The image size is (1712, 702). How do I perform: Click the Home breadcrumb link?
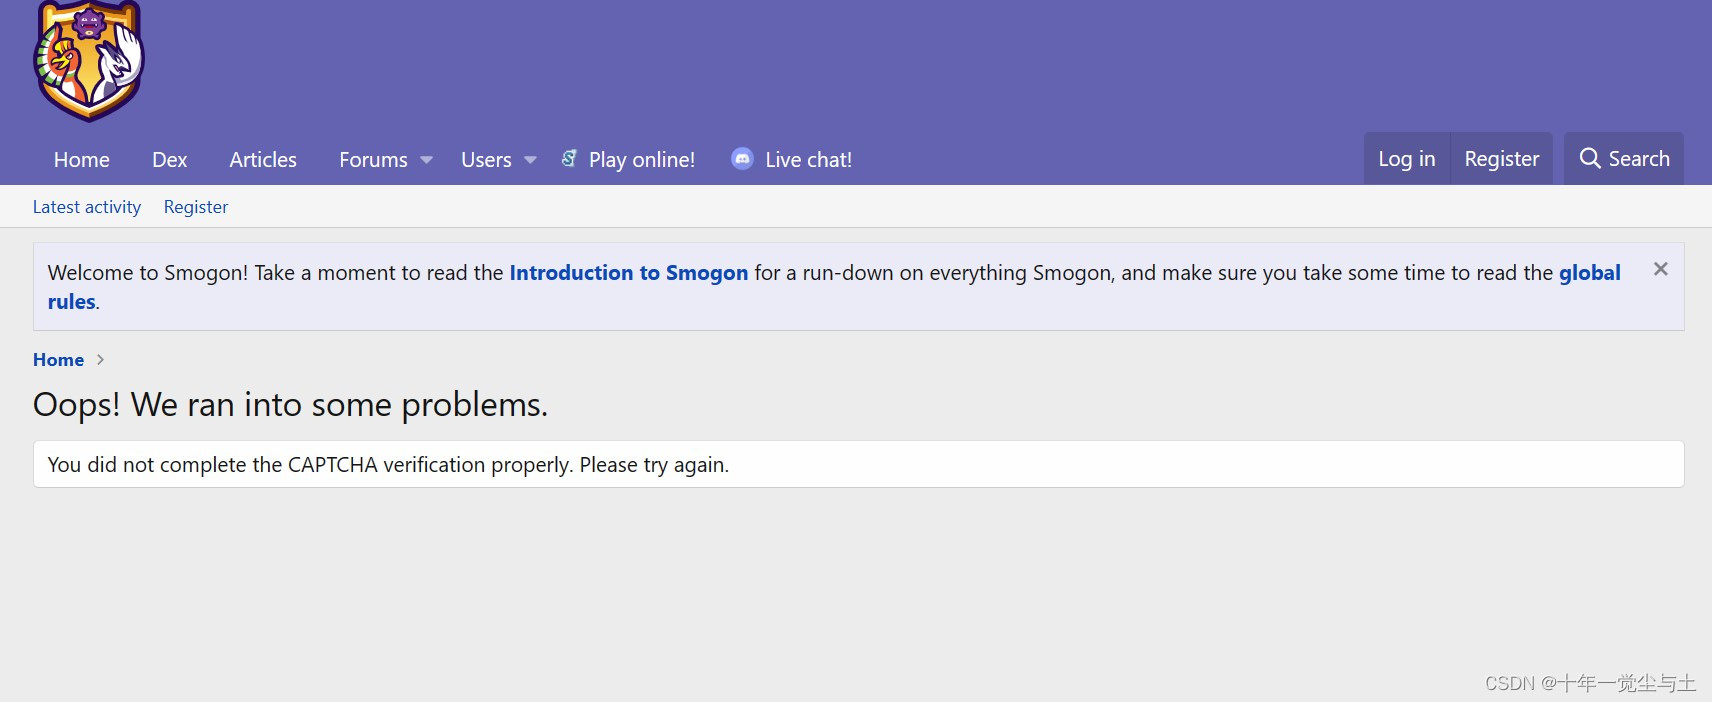pos(59,360)
